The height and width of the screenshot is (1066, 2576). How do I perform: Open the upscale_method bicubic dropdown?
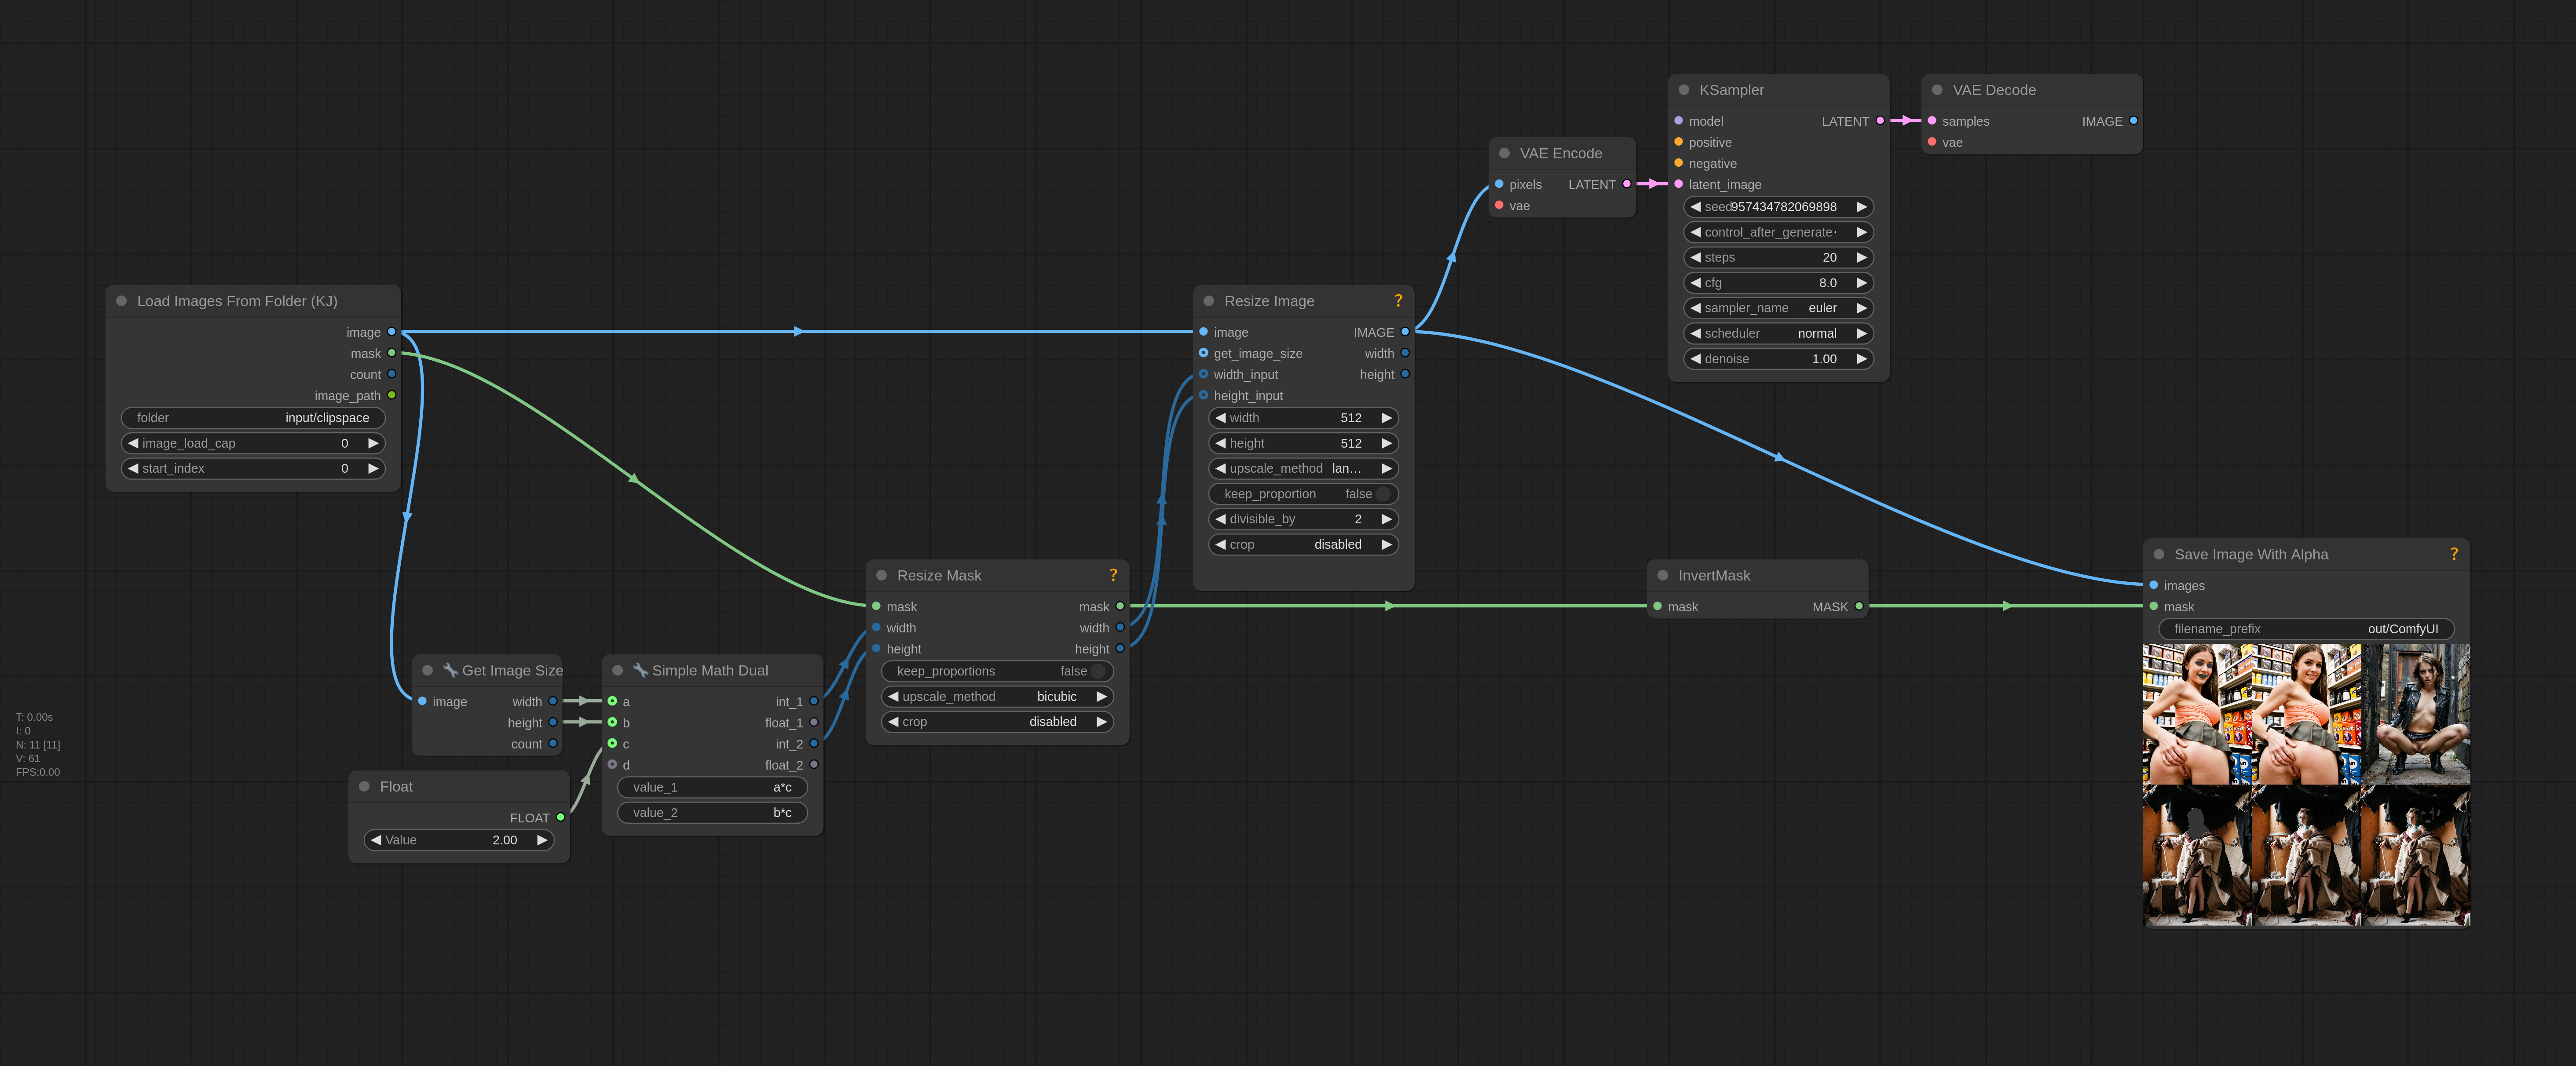coord(997,696)
